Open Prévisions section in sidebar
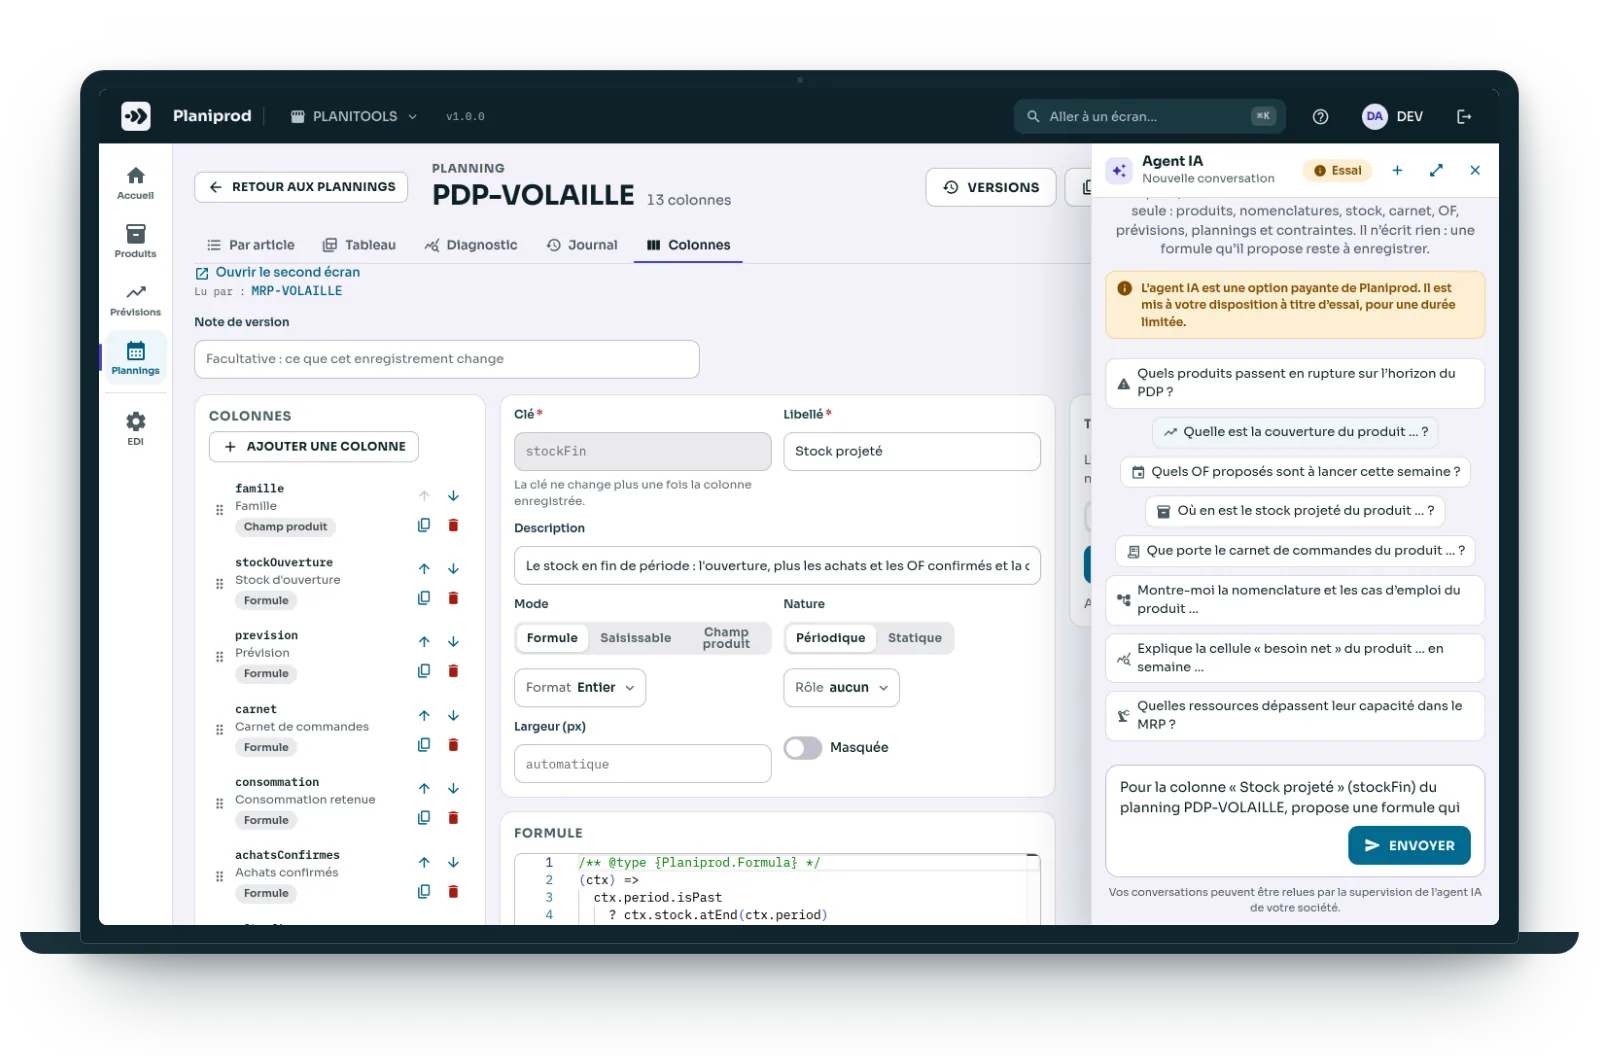The height and width of the screenshot is (1057, 1600). (x=135, y=300)
